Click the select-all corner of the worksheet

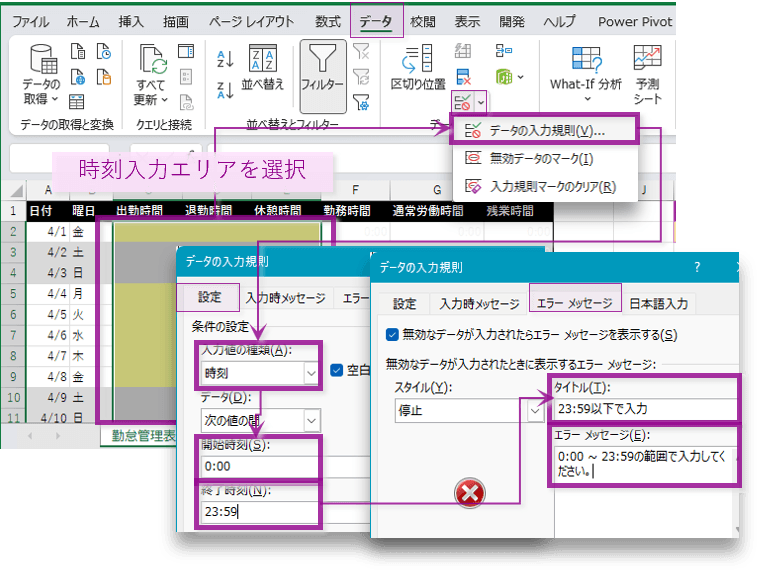click(15, 190)
